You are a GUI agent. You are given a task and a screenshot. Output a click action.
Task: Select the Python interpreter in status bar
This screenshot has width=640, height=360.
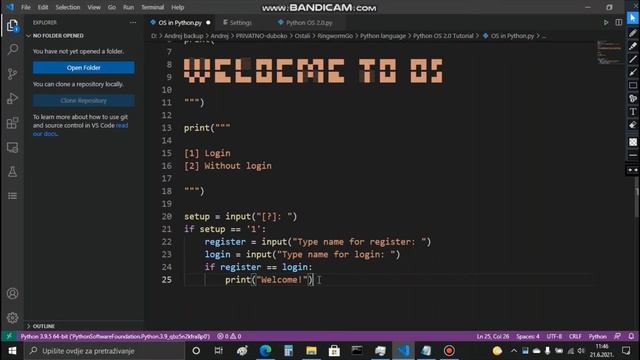pyautogui.click(x=115, y=336)
